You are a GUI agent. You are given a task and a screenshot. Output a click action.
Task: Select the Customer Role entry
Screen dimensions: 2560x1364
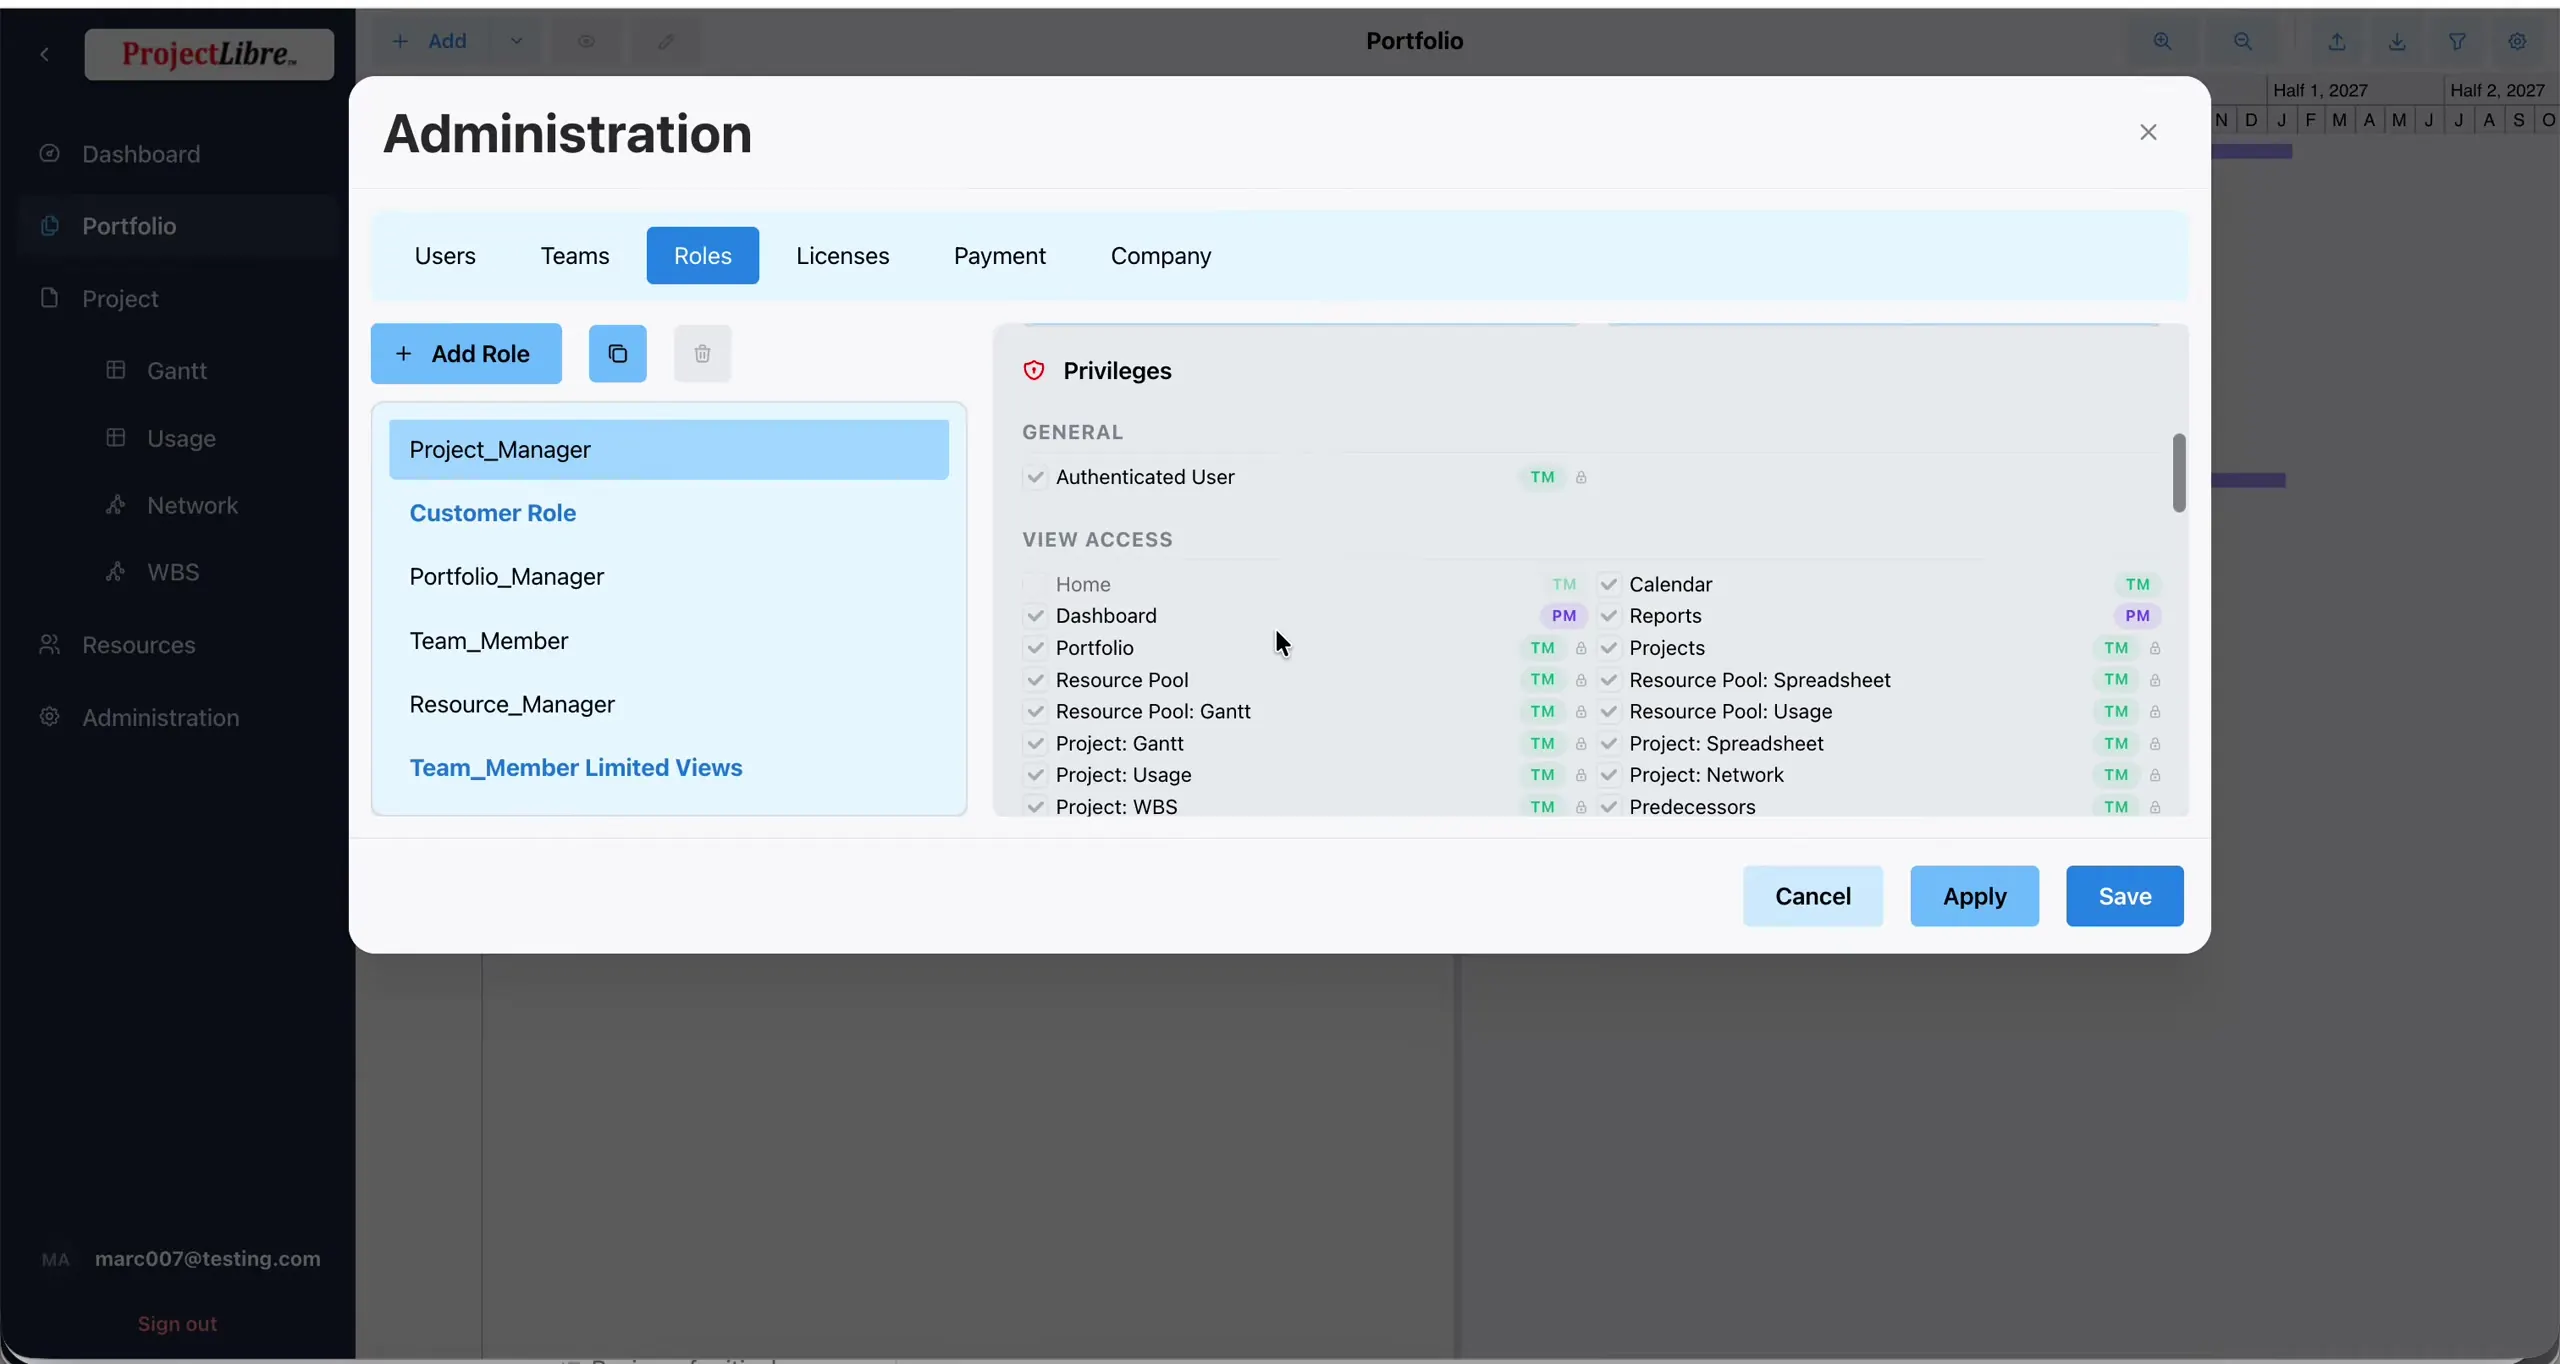tap(668, 513)
